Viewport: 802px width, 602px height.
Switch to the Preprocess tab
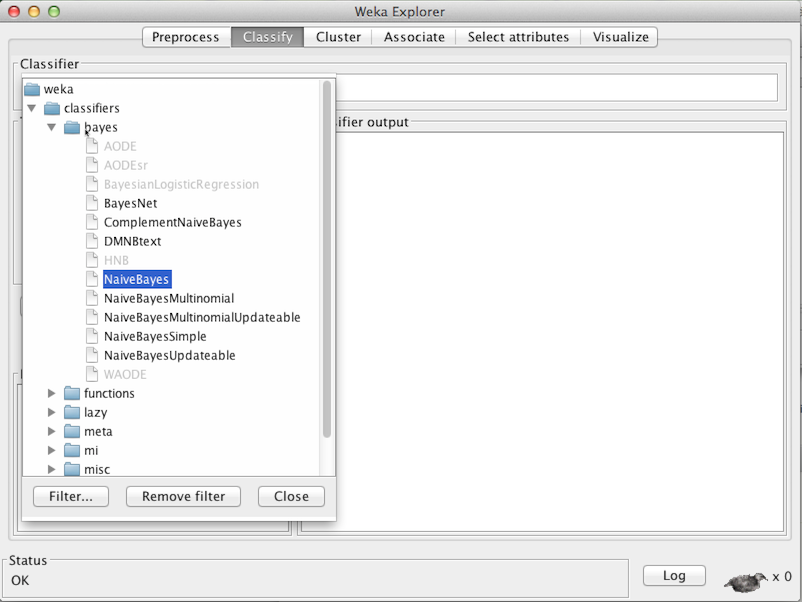tap(185, 37)
